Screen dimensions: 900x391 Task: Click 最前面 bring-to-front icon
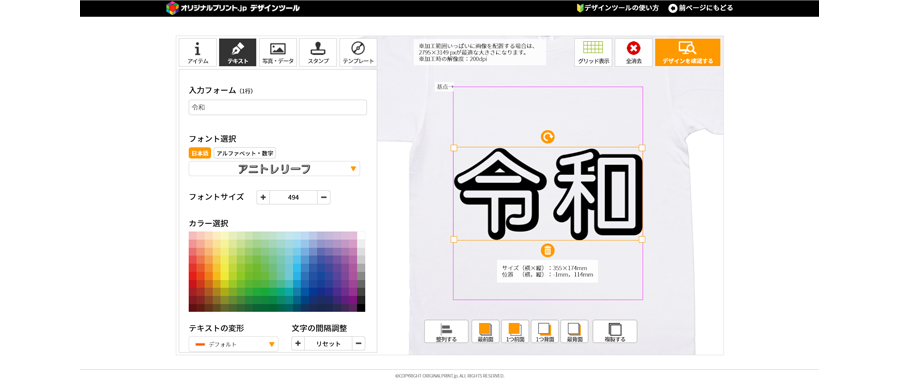coord(485,332)
